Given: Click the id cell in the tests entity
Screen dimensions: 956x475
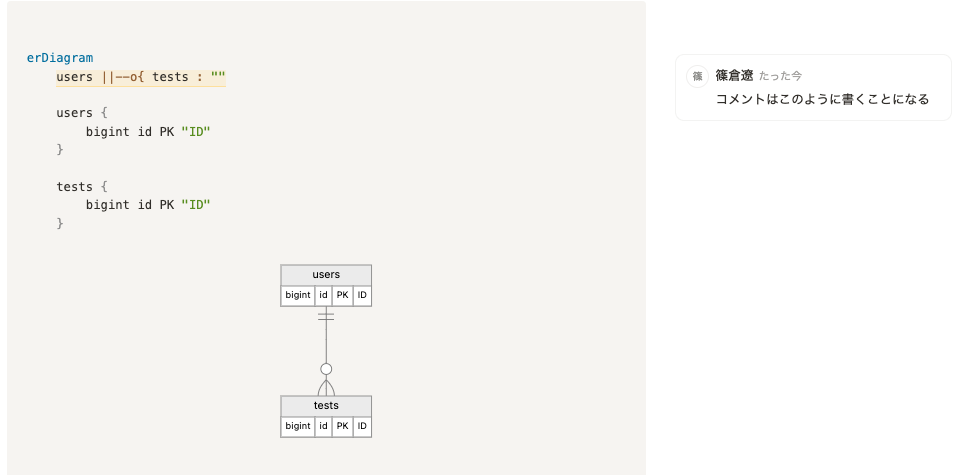Looking at the screenshot, I should click(323, 426).
